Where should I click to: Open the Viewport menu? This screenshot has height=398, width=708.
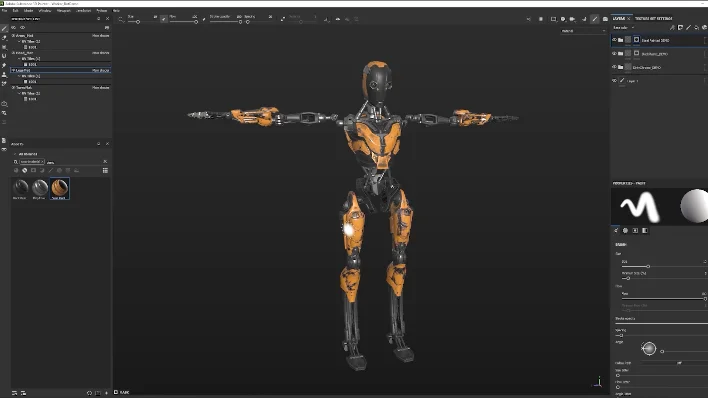(x=64, y=10)
